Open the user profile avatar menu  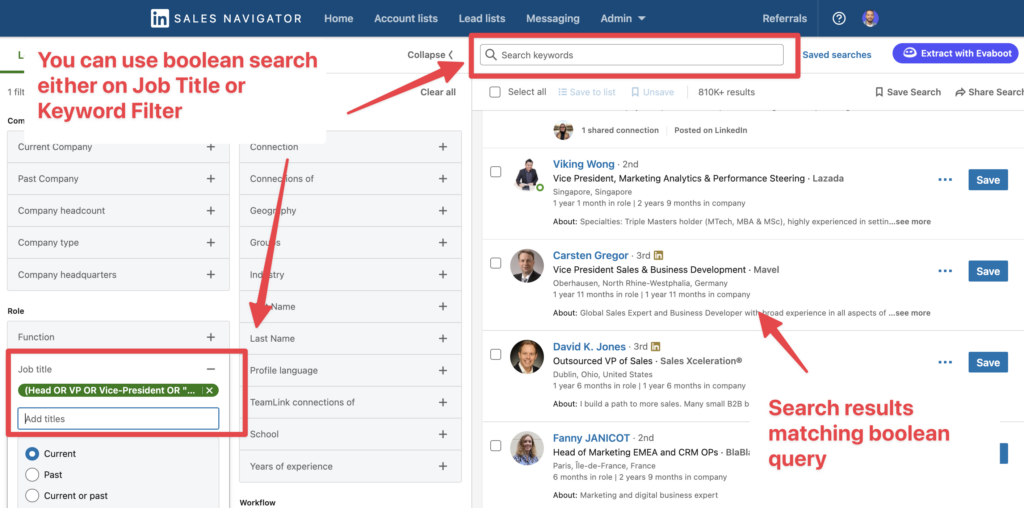(x=870, y=18)
